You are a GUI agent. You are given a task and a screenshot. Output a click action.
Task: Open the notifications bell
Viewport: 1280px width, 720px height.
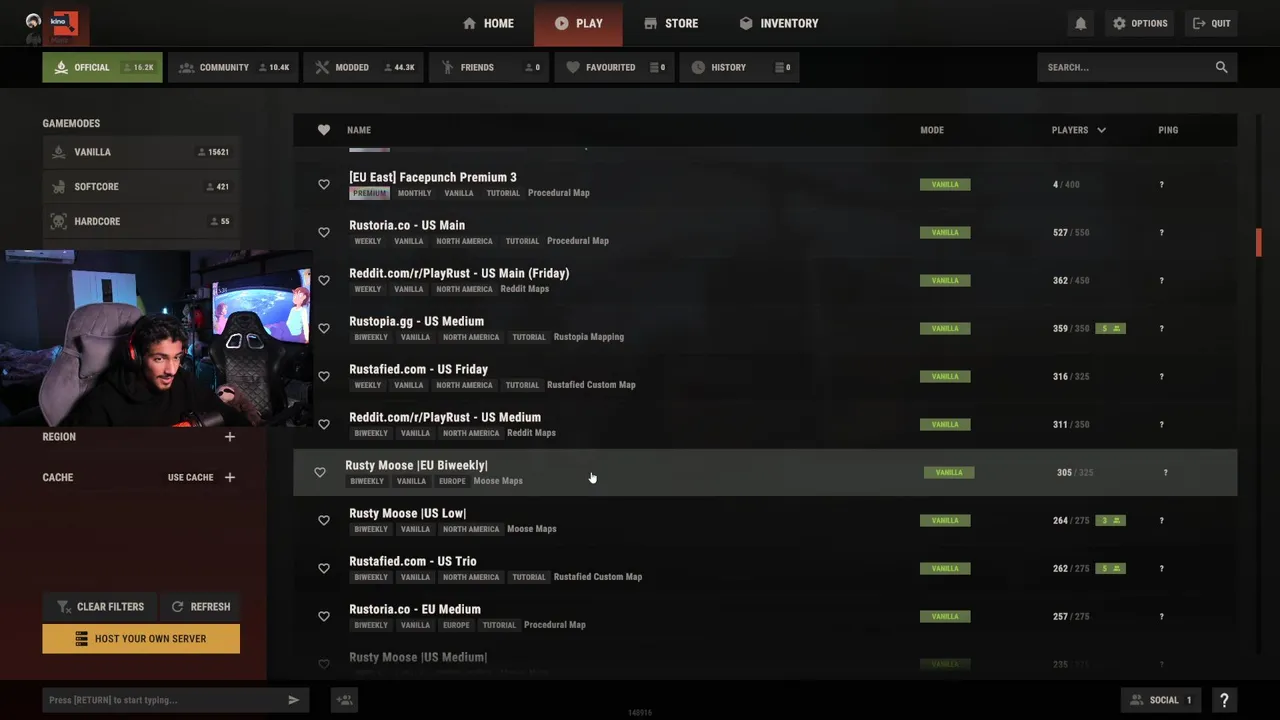pos(1080,23)
